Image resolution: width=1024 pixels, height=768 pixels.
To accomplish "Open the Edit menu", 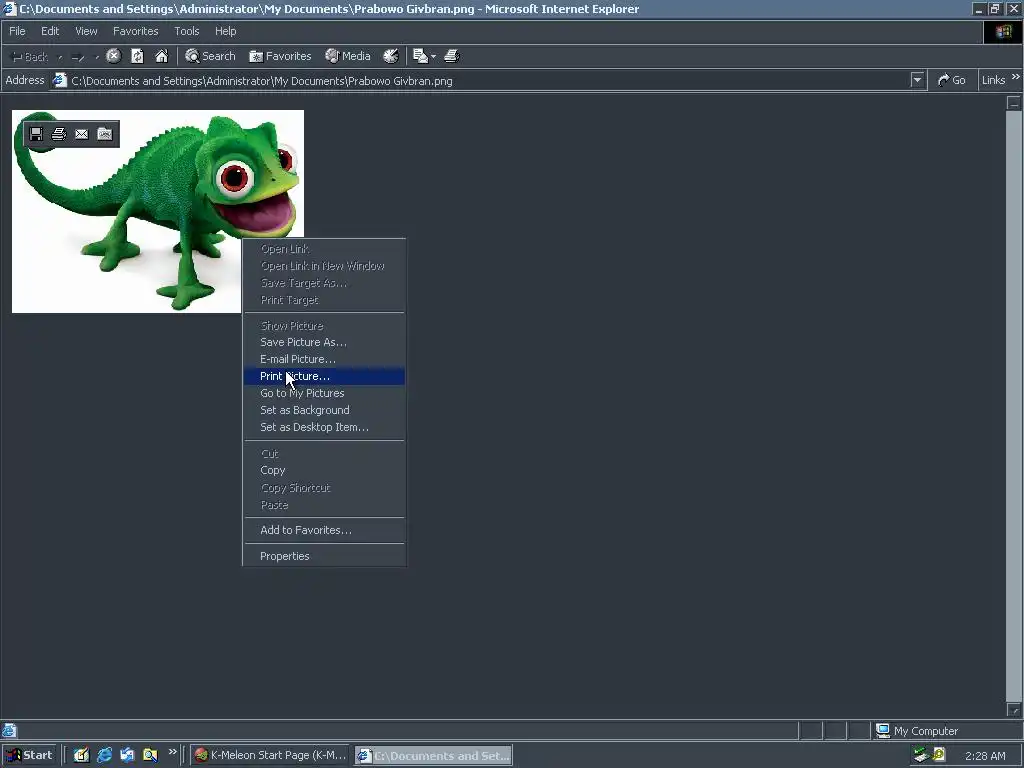I will (50, 31).
